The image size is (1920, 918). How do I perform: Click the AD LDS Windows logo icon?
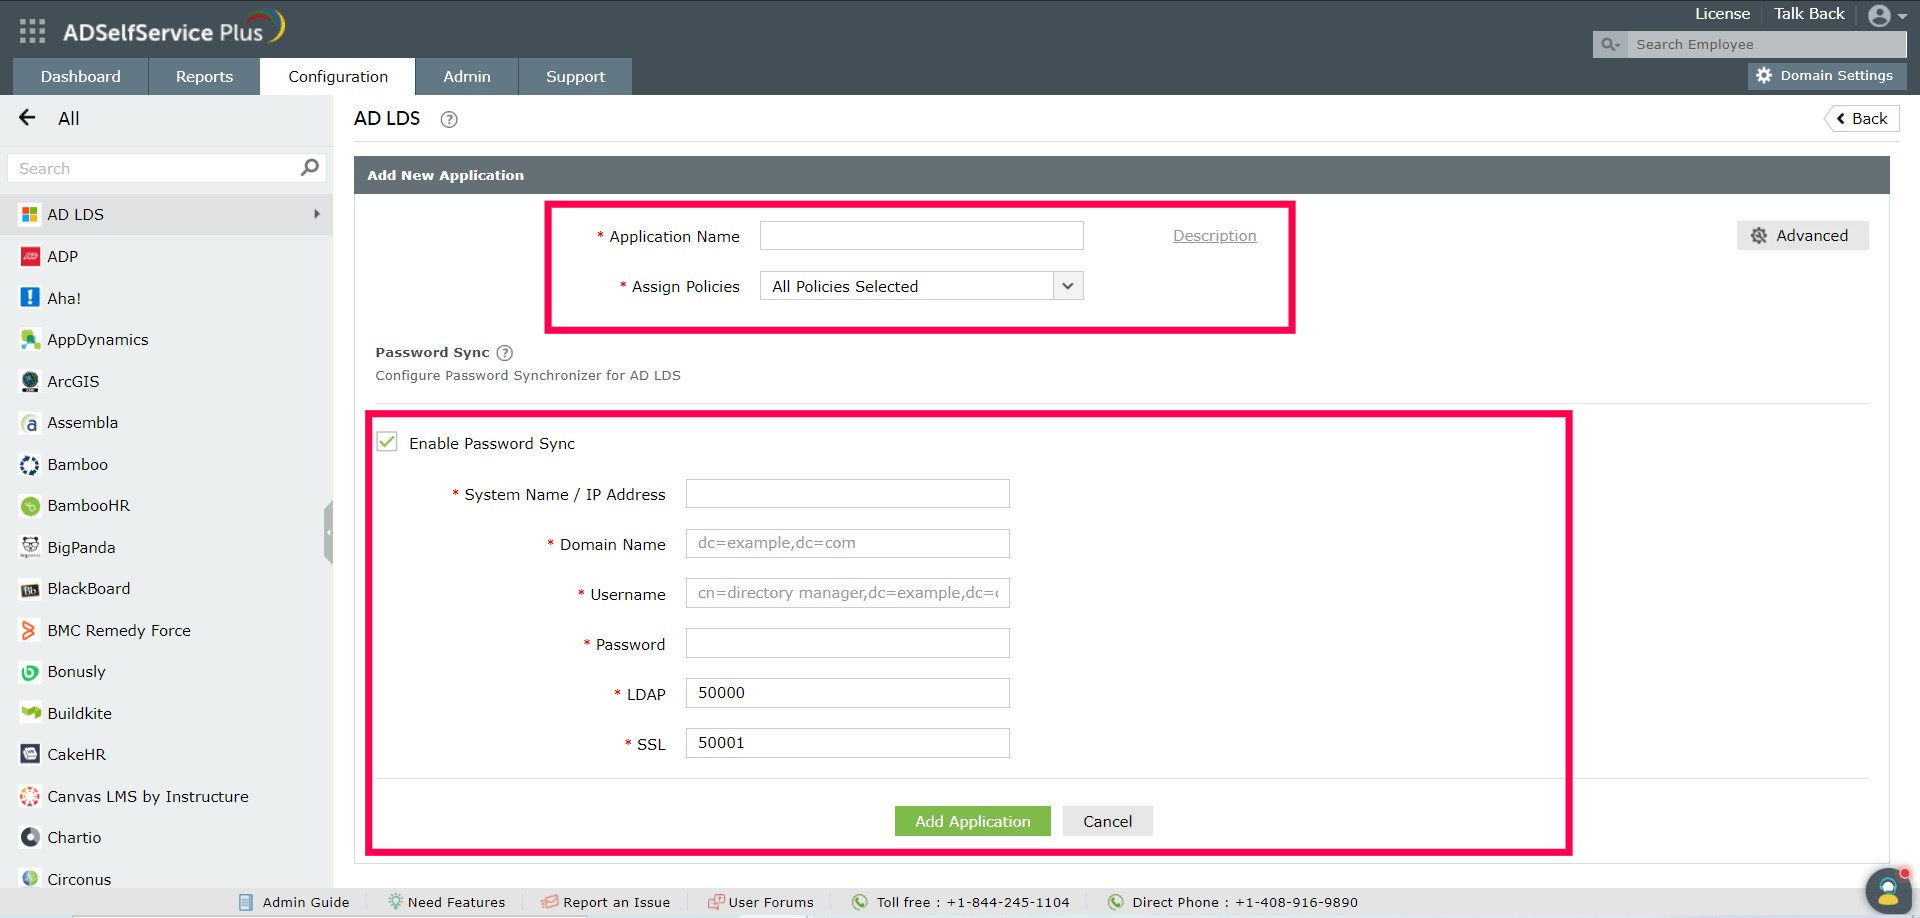coord(30,215)
